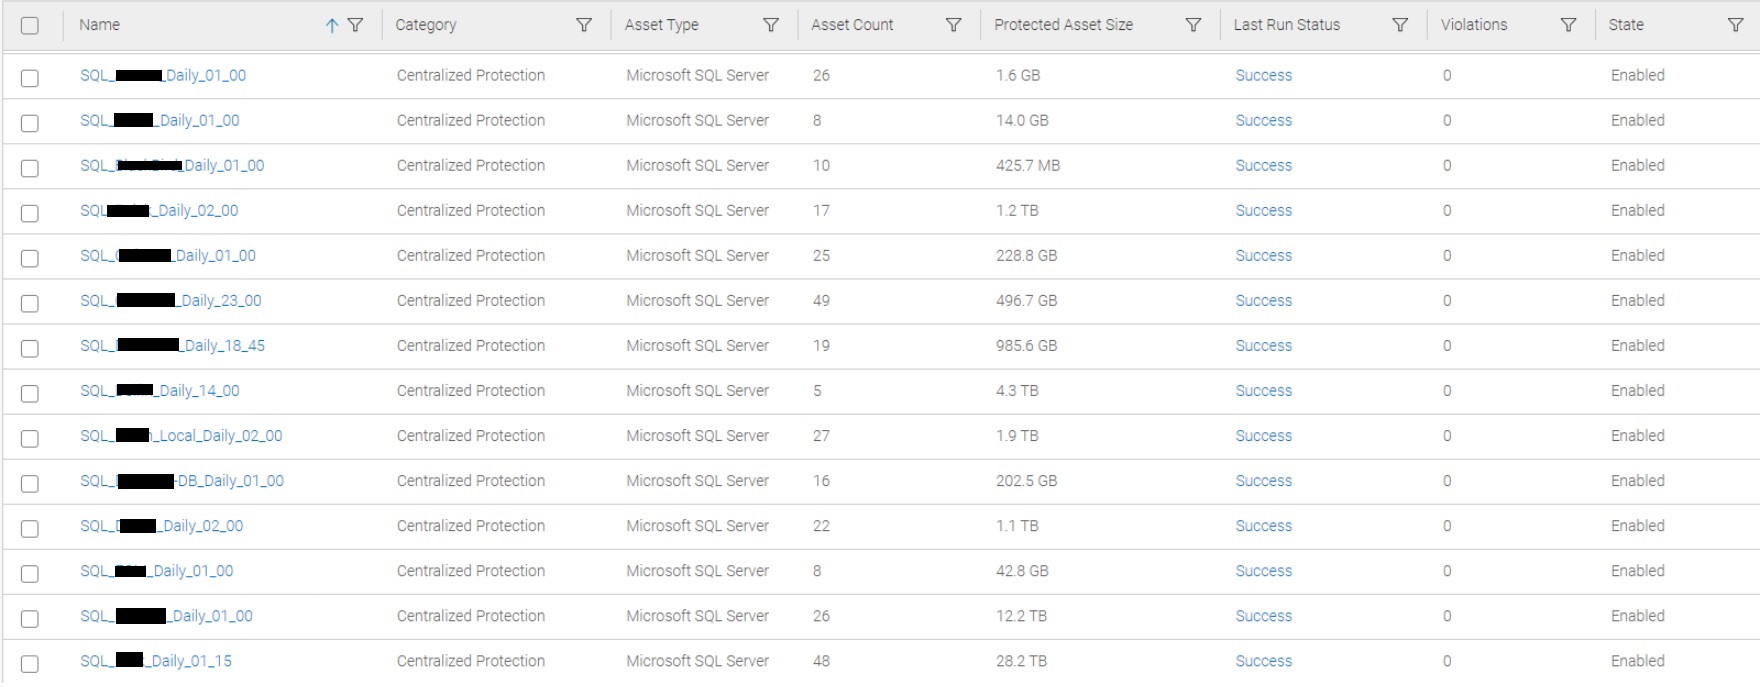Filter the State column

pyautogui.click(x=1736, y=25)
